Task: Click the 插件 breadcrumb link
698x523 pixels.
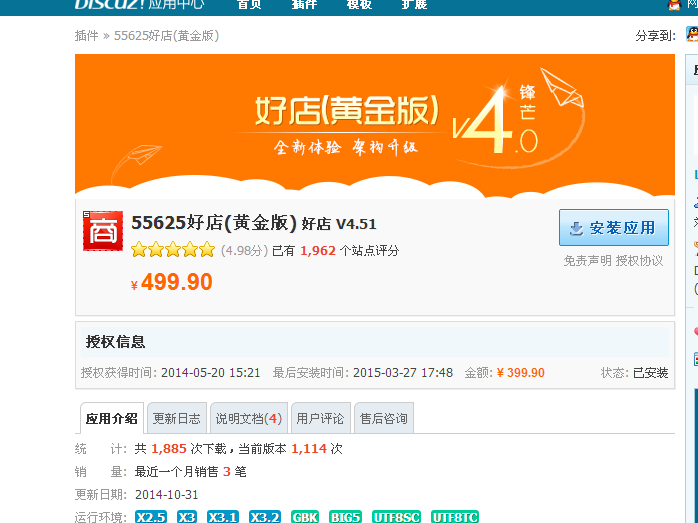Action: 86,36
